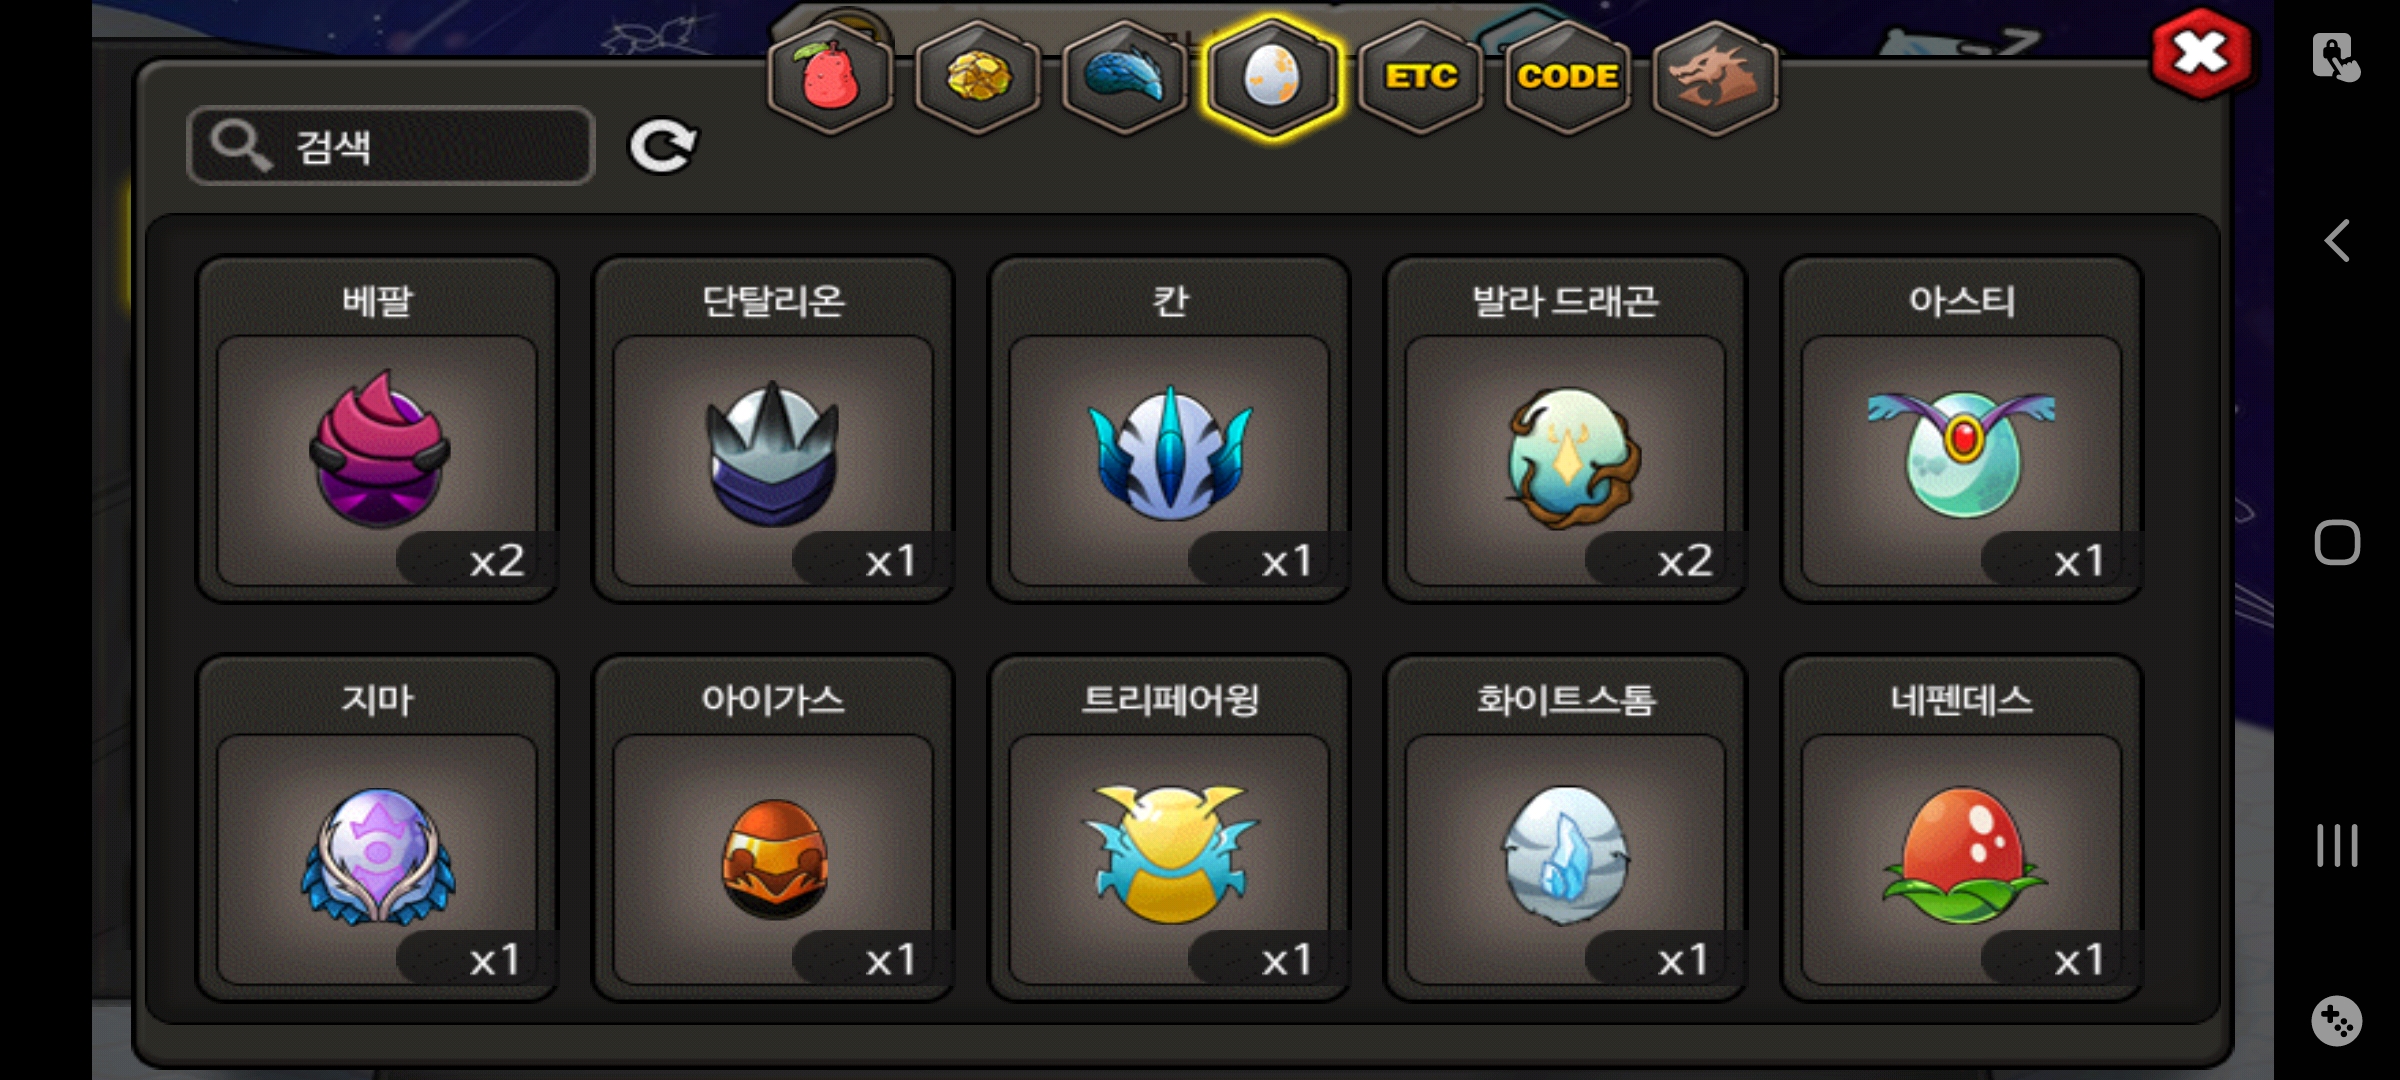Image resolution: width=2400 pixels, height=1080 pixels.
Task: Choose the 단탈리온 spiked egg
Action: click(x=773, y=430)
